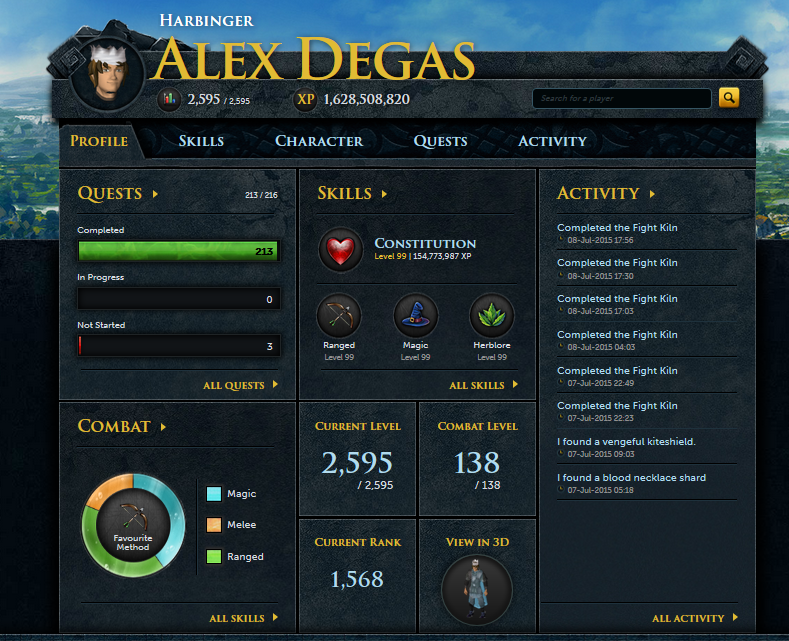
Task: Click the yellow magnifier search button
Action: coord(729,98)
